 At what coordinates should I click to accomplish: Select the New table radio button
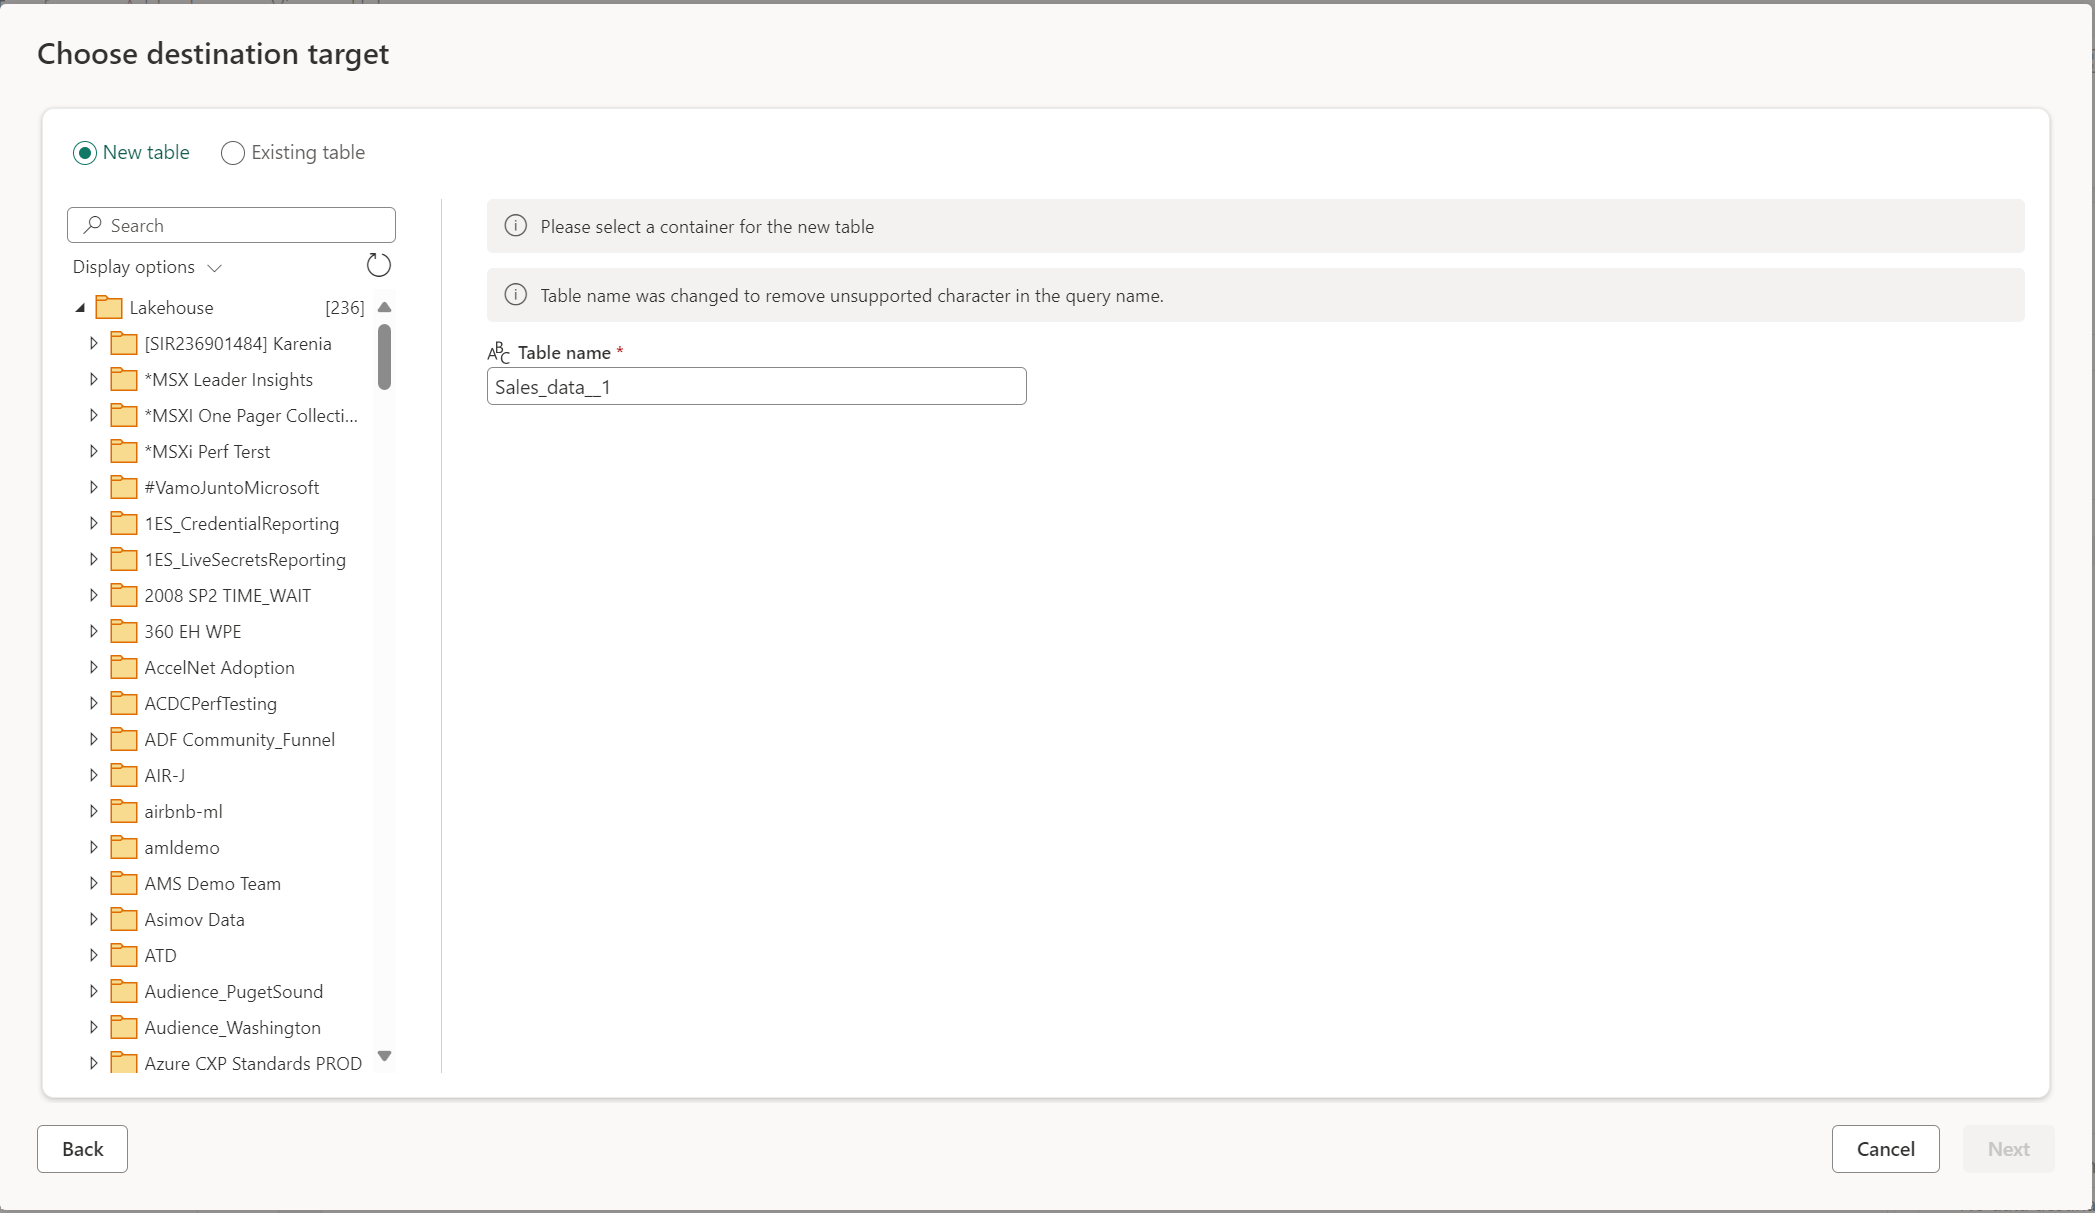coord(85,152)
